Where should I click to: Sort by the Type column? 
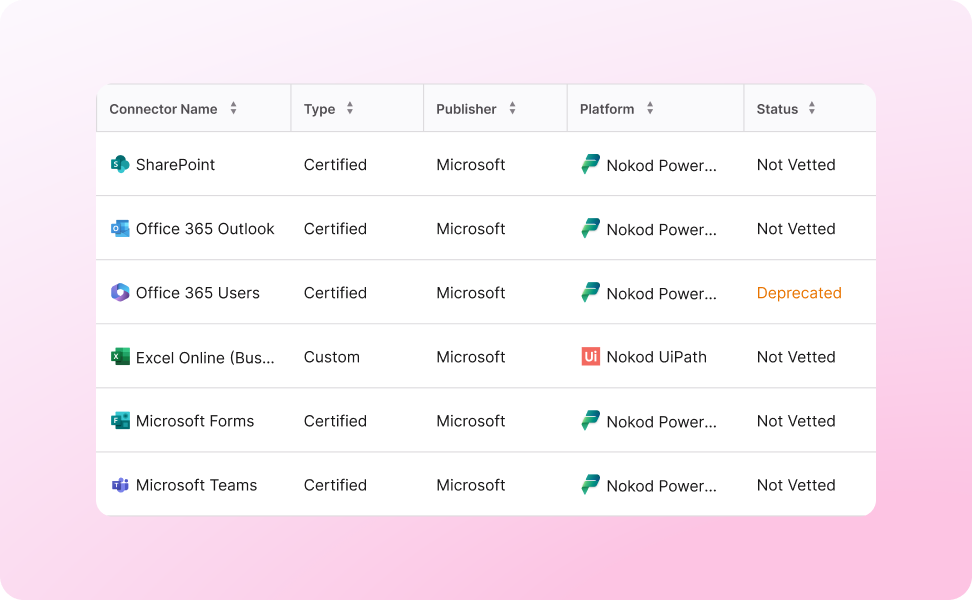[x=349, y=108]
